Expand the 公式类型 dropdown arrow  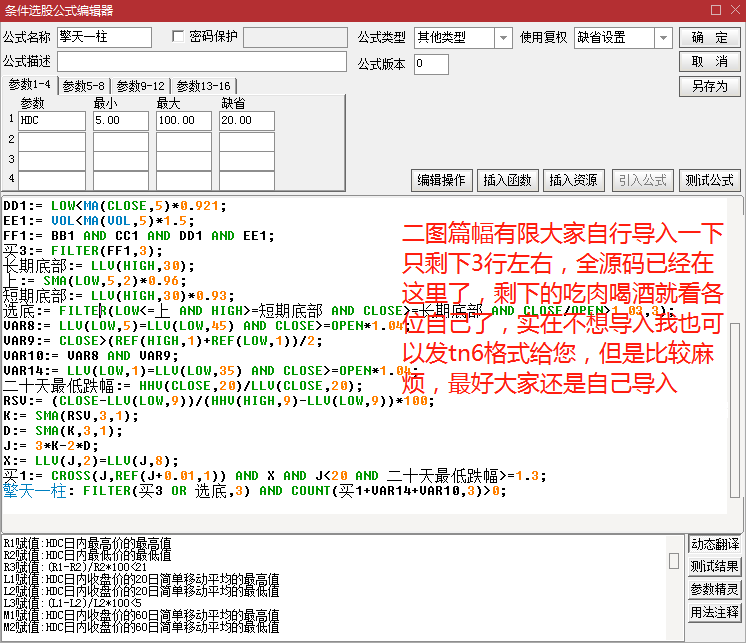[x=503, y=38]
